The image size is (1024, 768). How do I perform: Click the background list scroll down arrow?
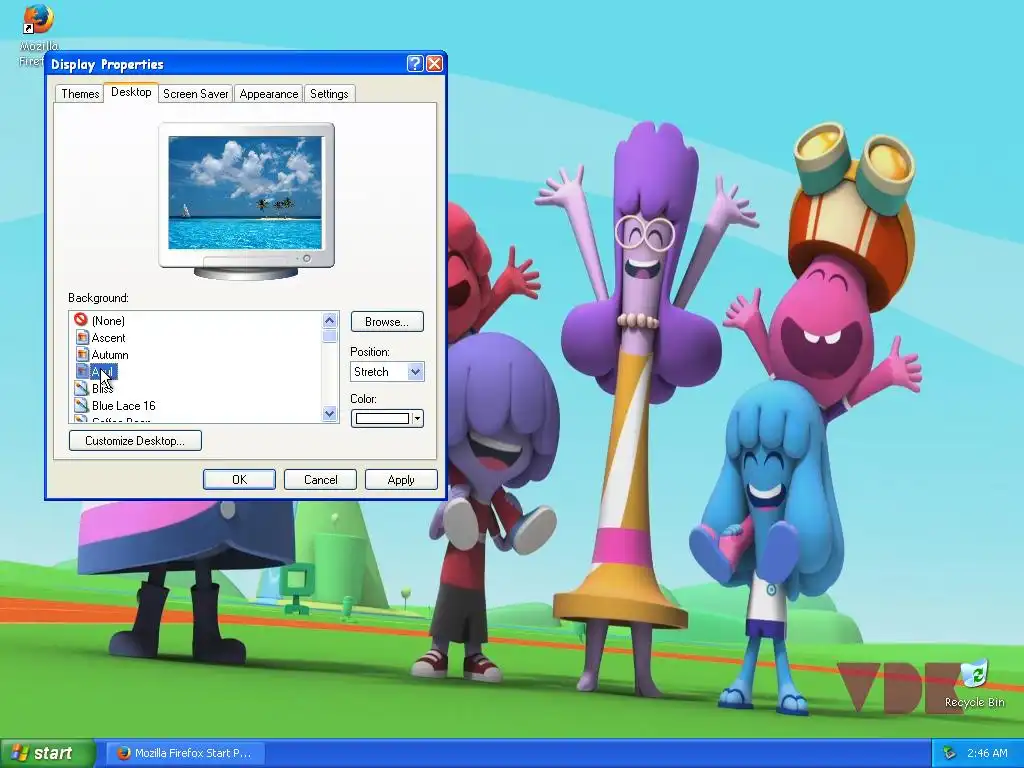tap(330, 413)
